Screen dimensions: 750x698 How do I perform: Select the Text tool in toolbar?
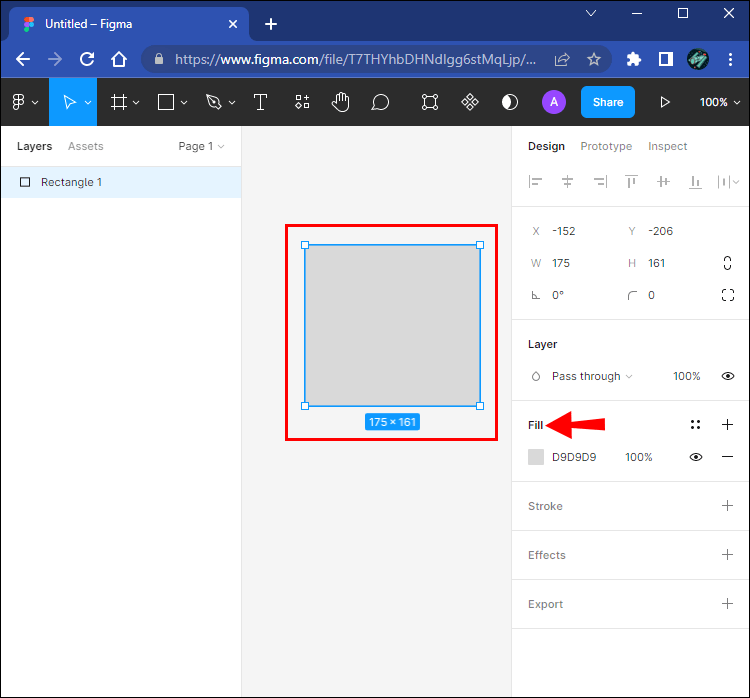pyautogui.click(x=260, y=102)
